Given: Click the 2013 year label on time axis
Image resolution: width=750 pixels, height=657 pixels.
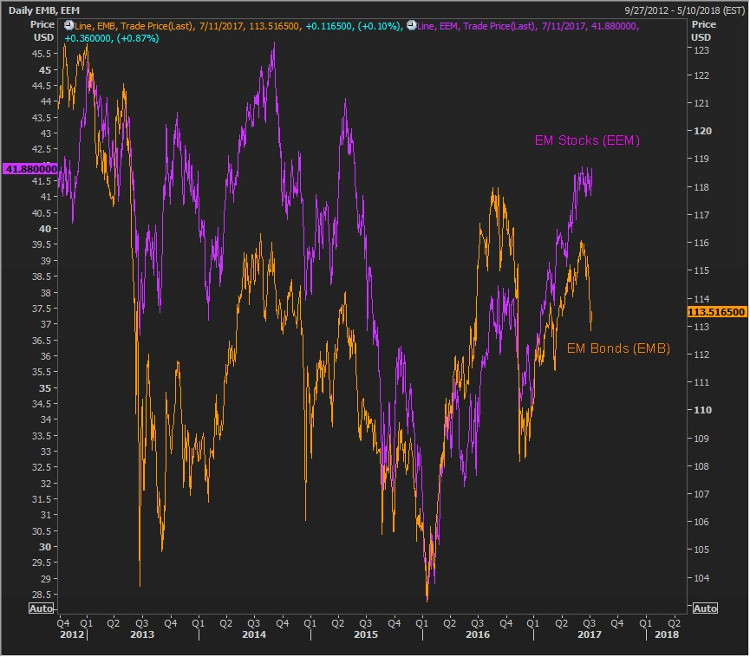Looking at the screenshot, I should (142, 634).
